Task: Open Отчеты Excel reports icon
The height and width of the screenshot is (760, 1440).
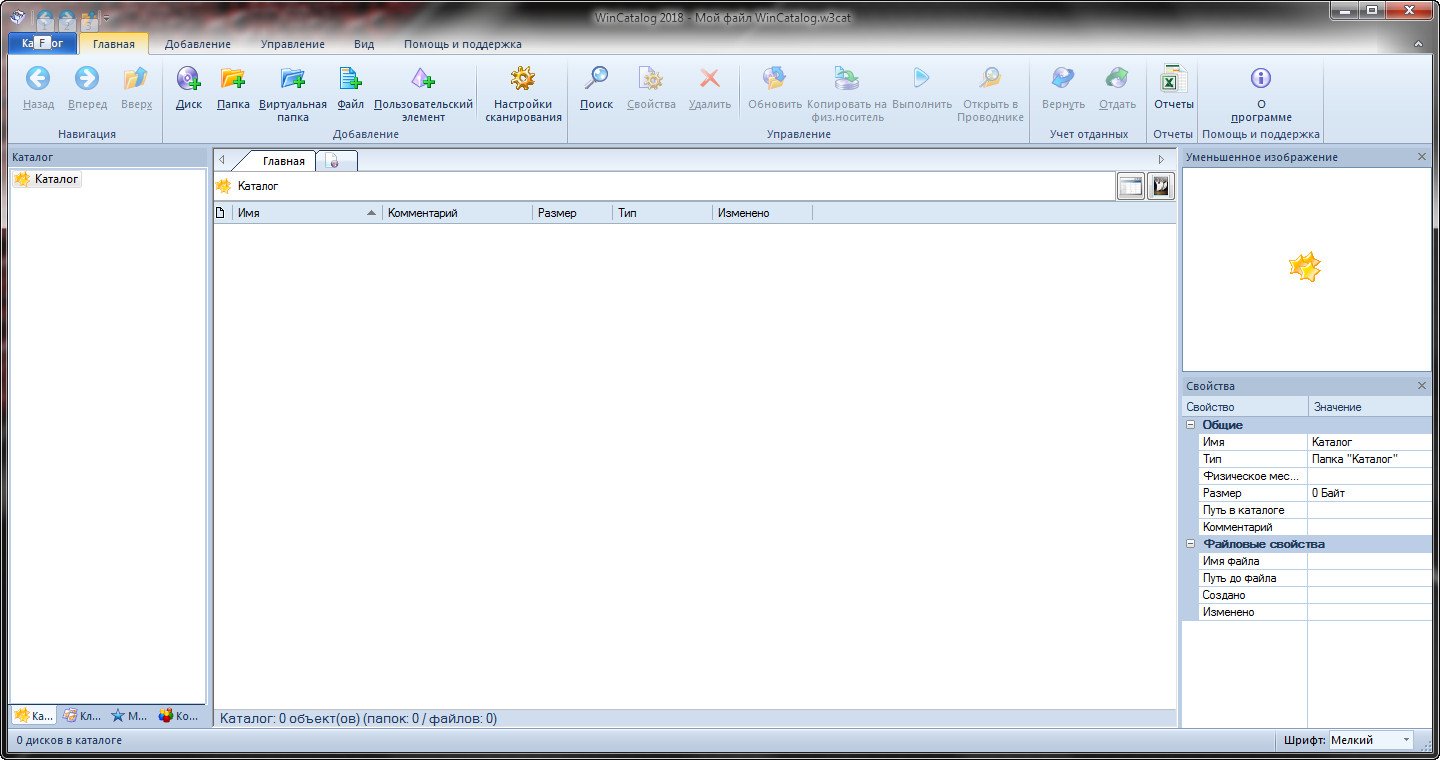Action: tap(1173, 80)
